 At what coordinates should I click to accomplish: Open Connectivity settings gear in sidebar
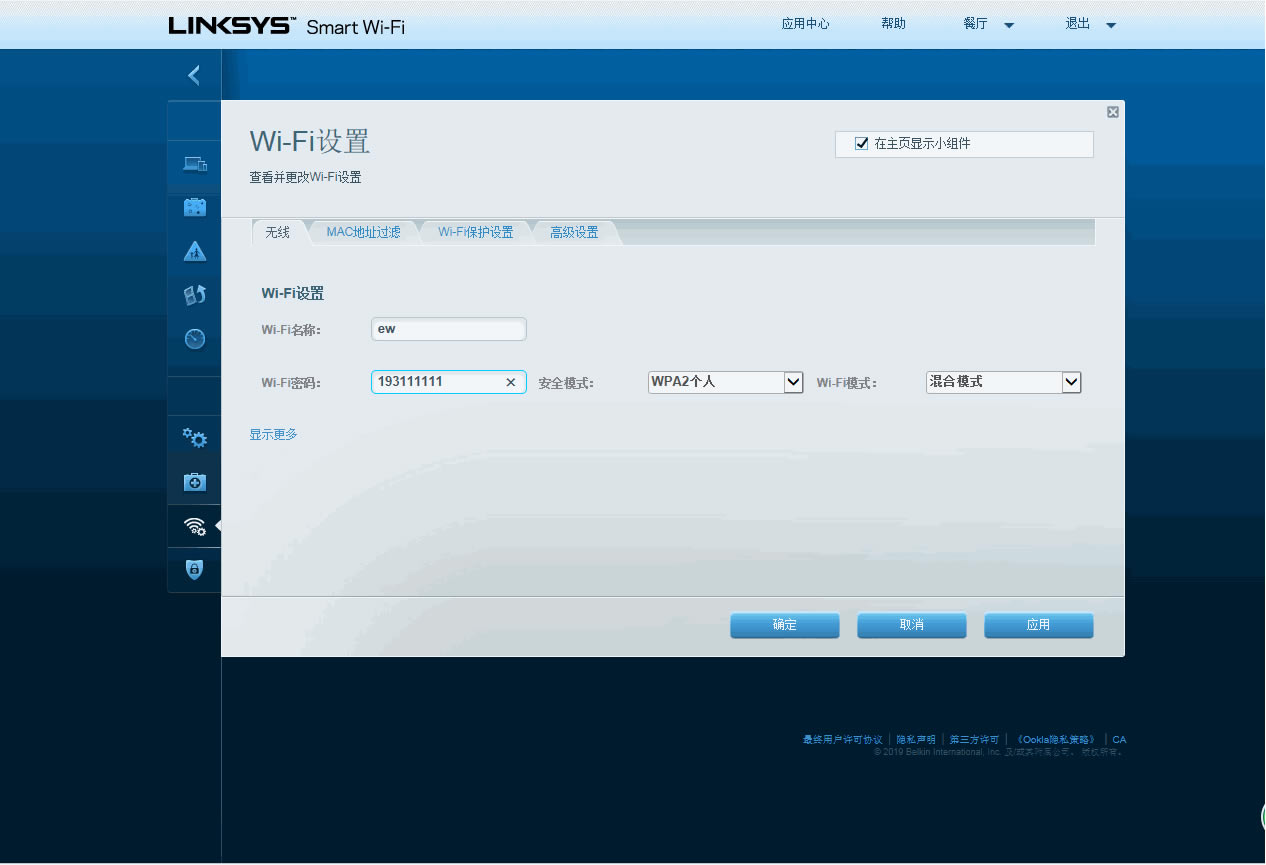tap(194, 437)
